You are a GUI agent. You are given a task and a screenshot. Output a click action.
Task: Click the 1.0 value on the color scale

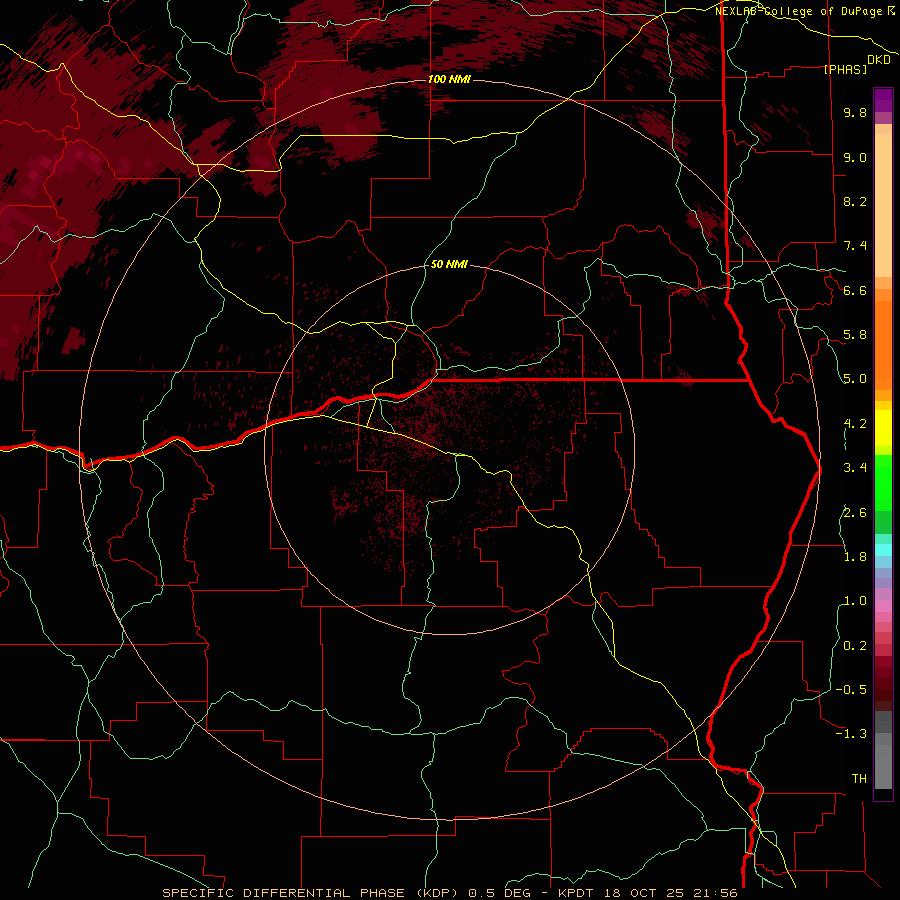coord(855,601)
